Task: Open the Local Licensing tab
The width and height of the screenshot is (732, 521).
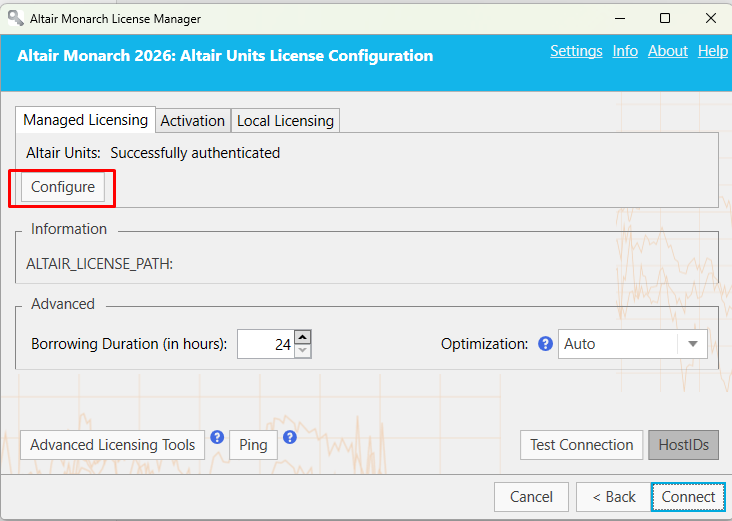Action: click(285, 121)
